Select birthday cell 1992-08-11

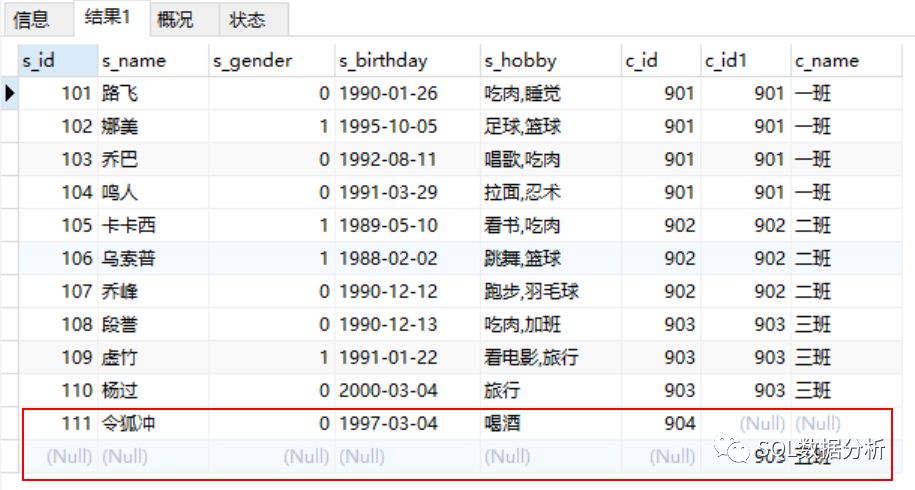(407, 159)
